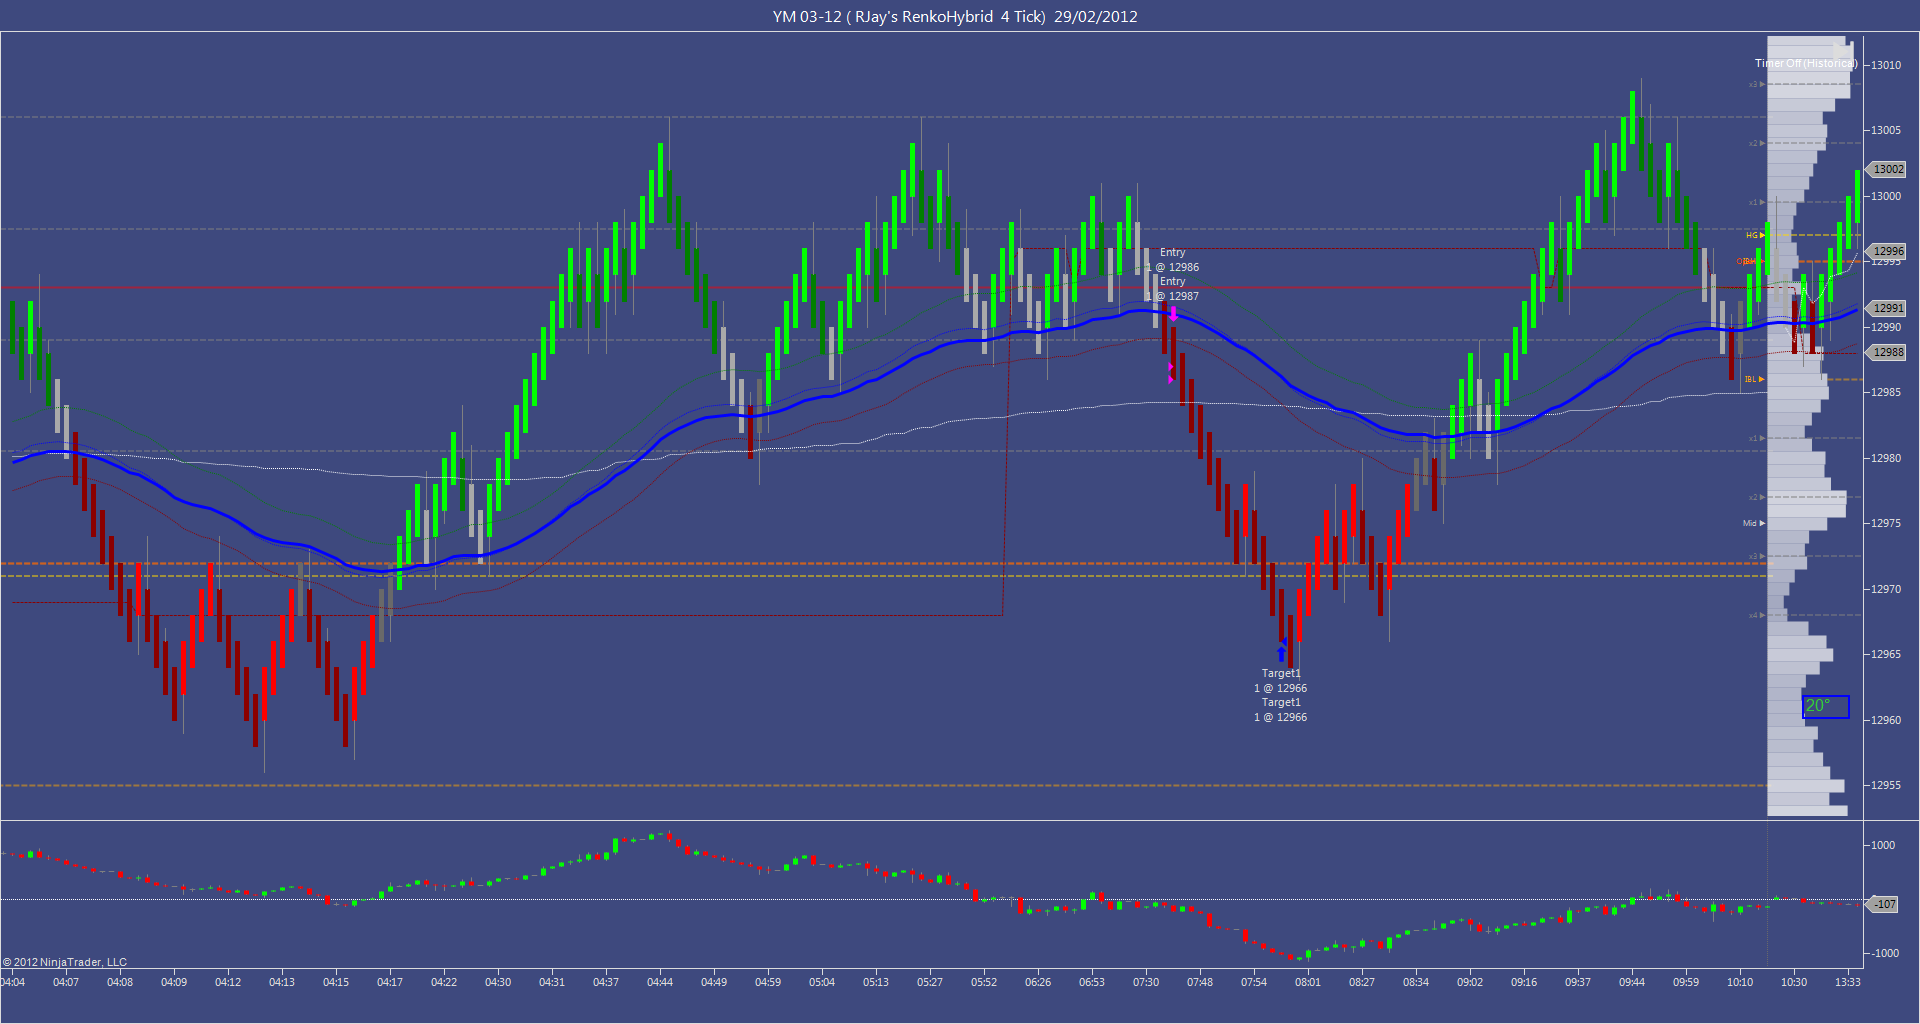
Task: Click the 04:37 time axis label
Action: point(606,982)
